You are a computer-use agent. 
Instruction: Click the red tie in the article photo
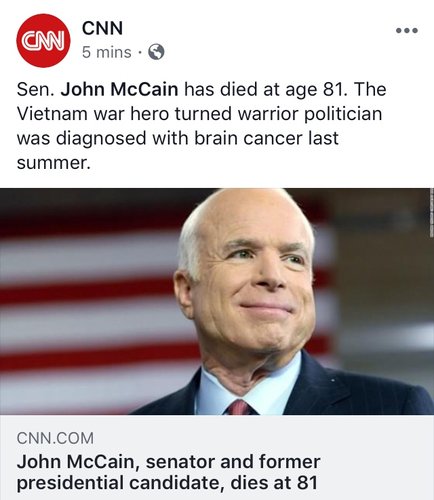pos(238,407)
